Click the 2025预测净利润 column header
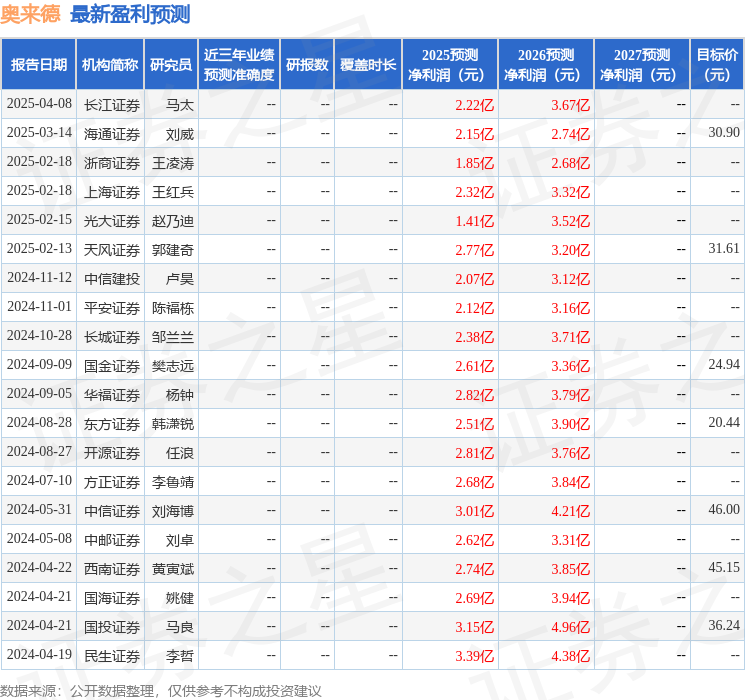 [450, 65]
